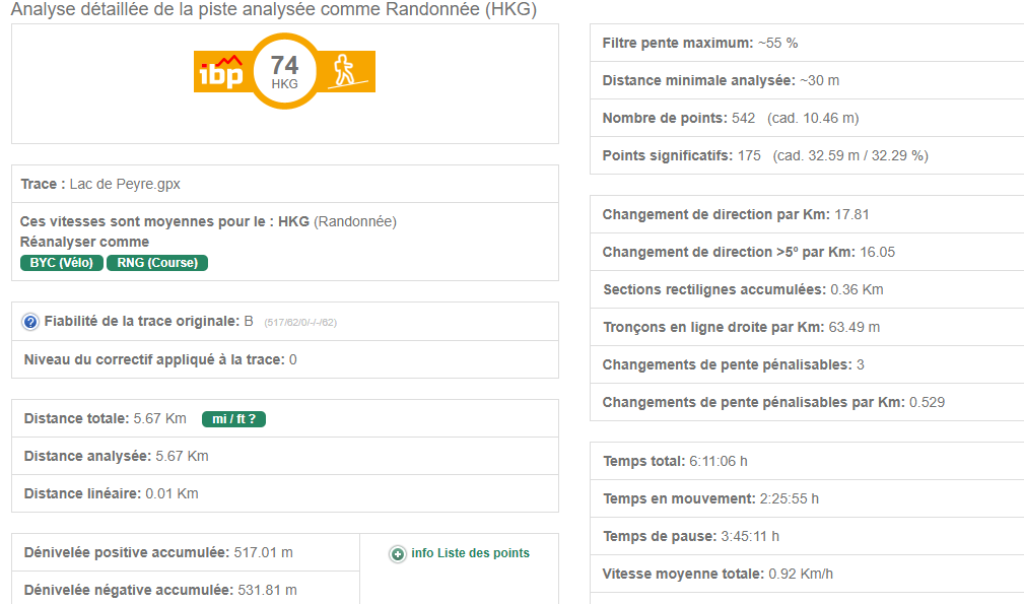Click the Analyse détaillée page heading
1024x604 pixels.
273,10
